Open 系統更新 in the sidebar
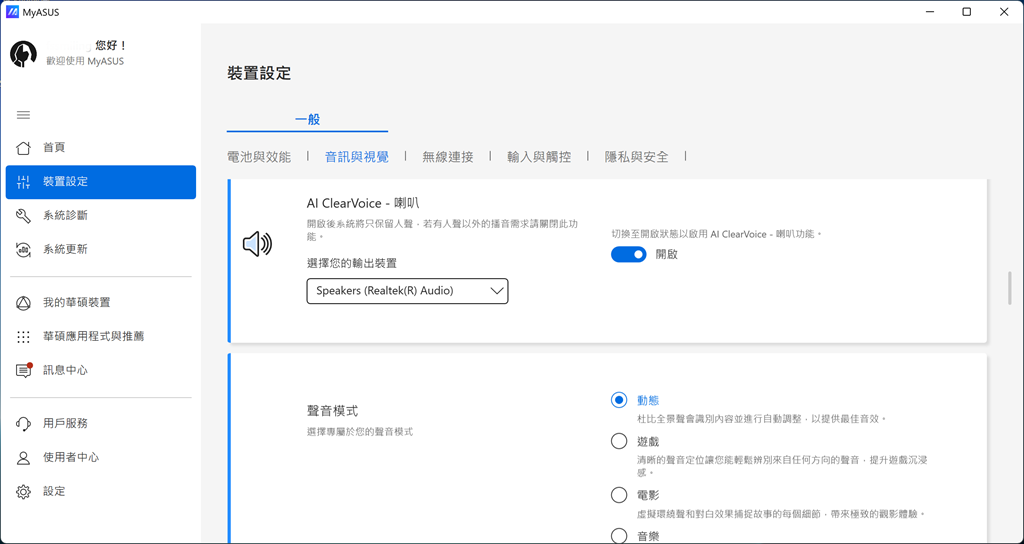The height and width of the screenshot is (544, 1024). pyautogui.click(x=101, y=249)
